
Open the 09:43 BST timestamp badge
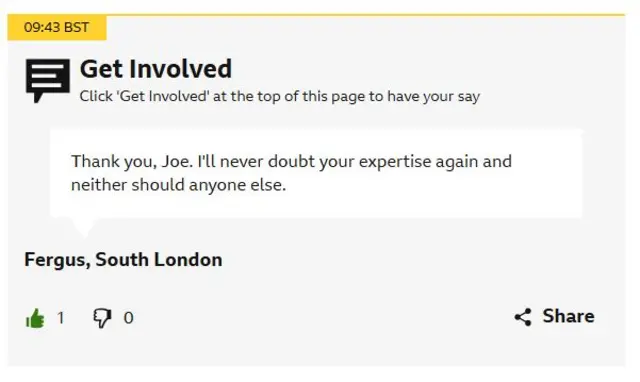[x=57, y=27]
